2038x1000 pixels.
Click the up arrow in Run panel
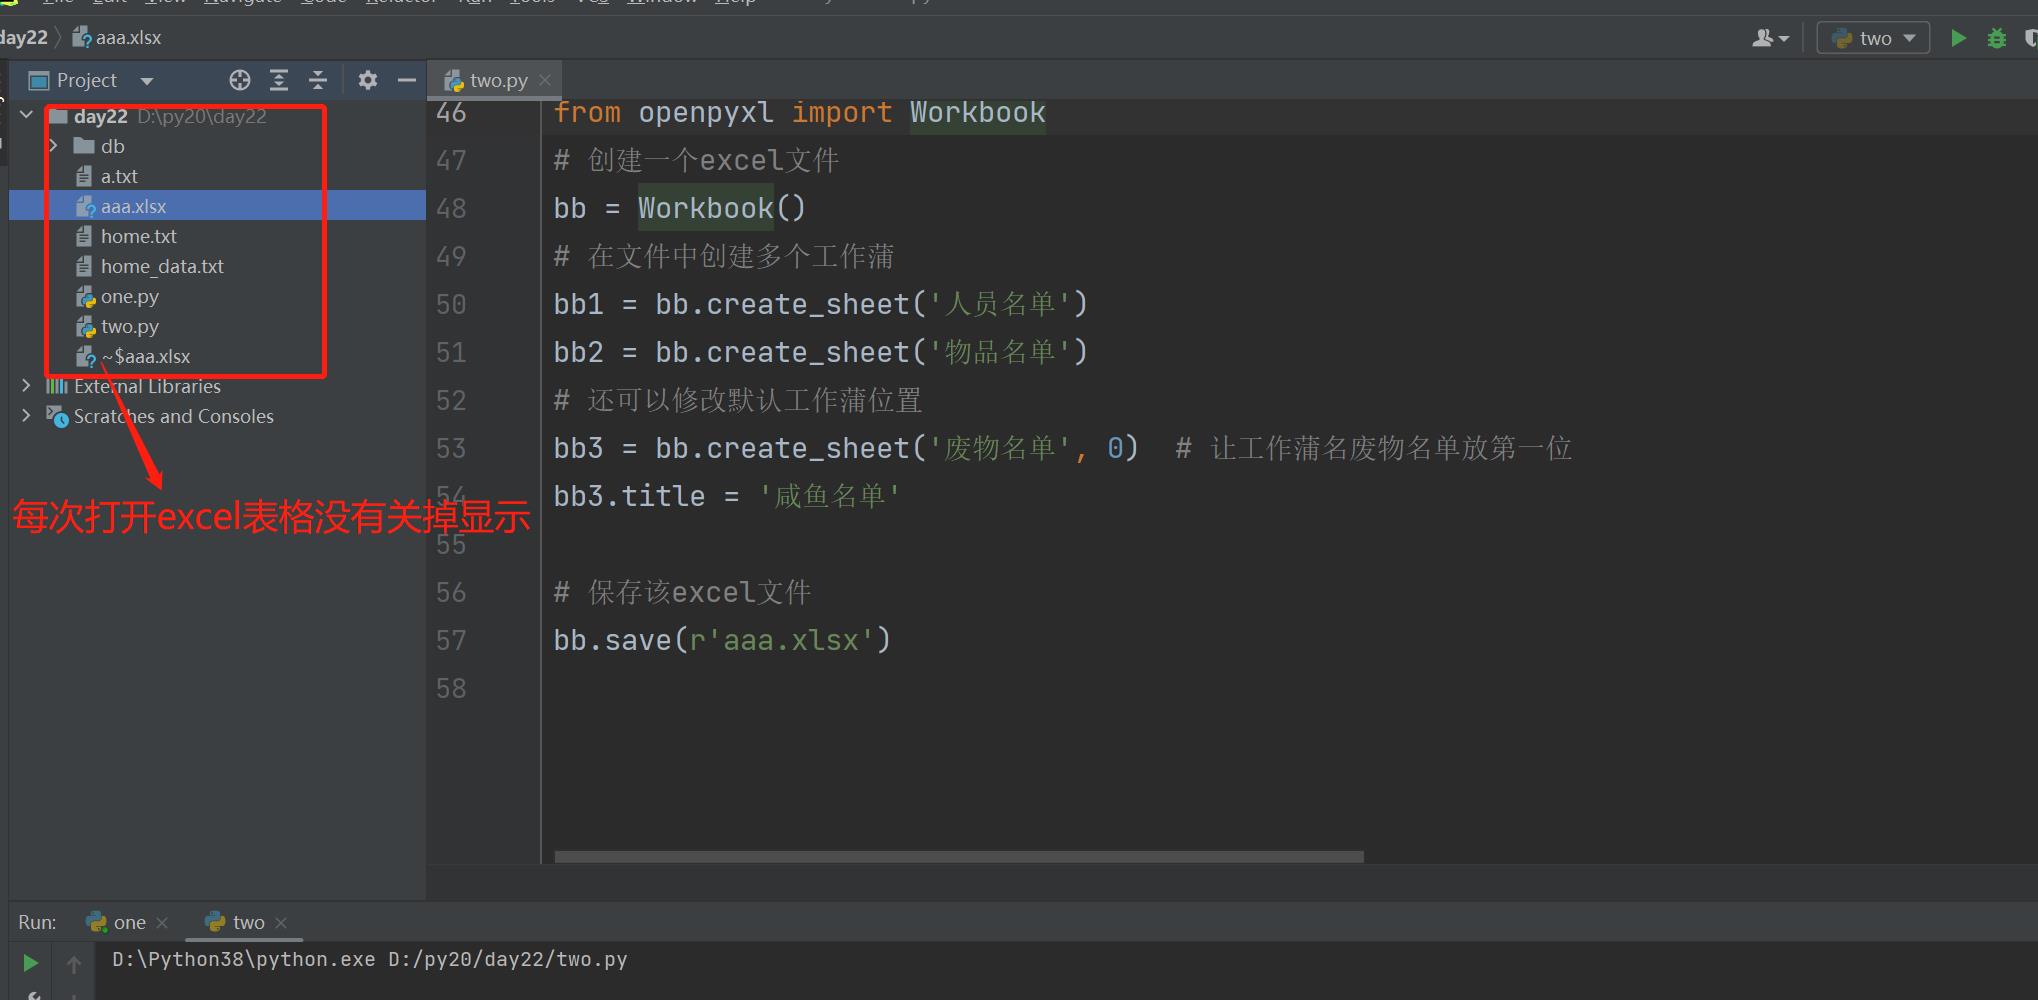[74, 964]
